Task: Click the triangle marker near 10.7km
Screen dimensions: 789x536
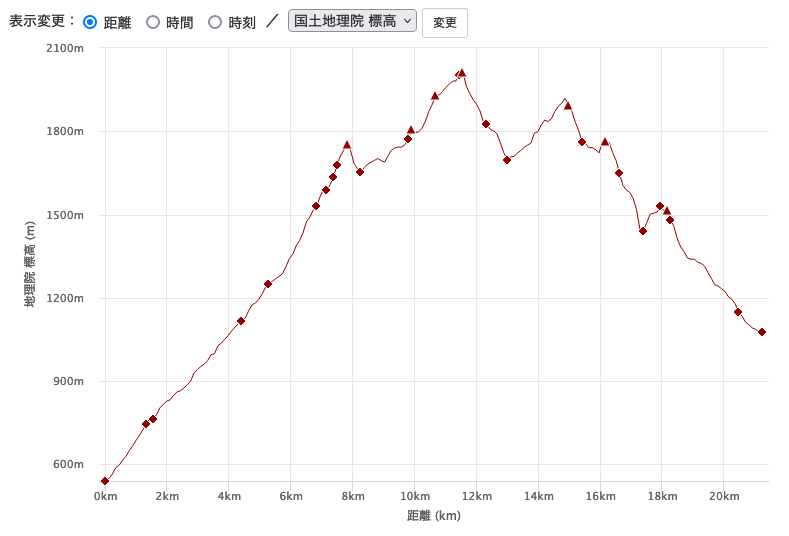Action: pos(435,96)
